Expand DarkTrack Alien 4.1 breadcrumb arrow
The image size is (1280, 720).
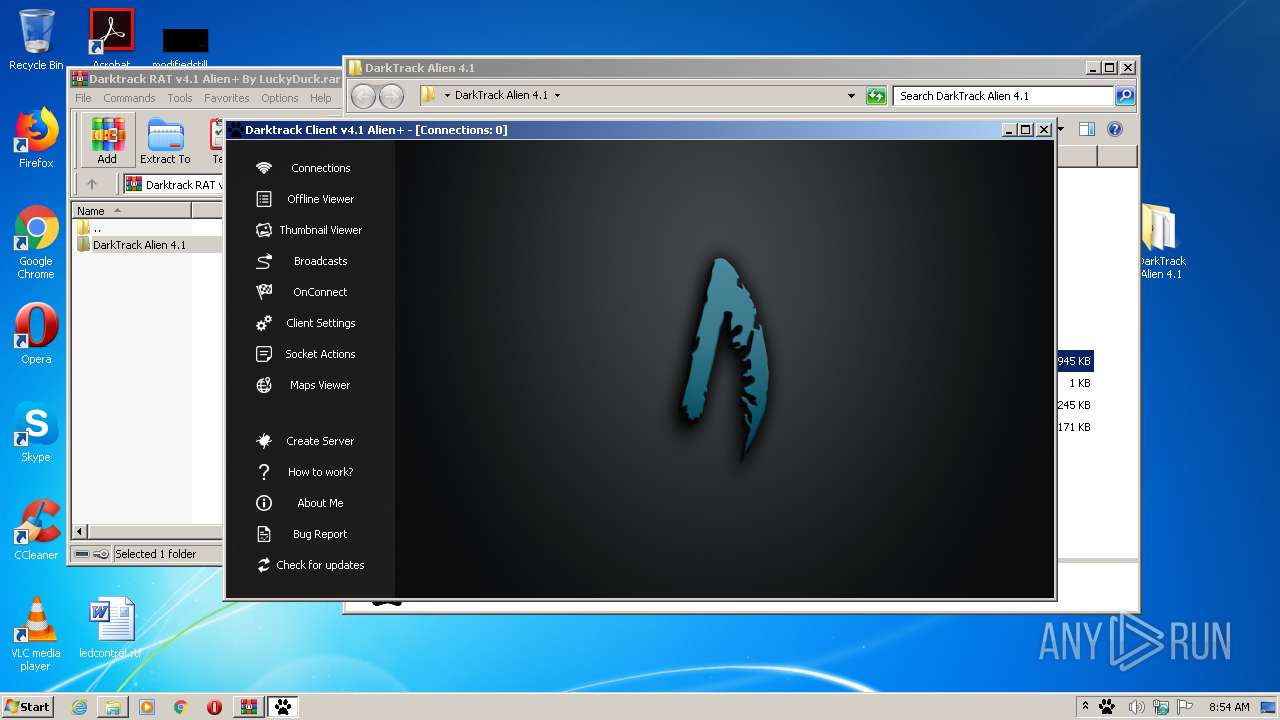[x=557, y=96]
